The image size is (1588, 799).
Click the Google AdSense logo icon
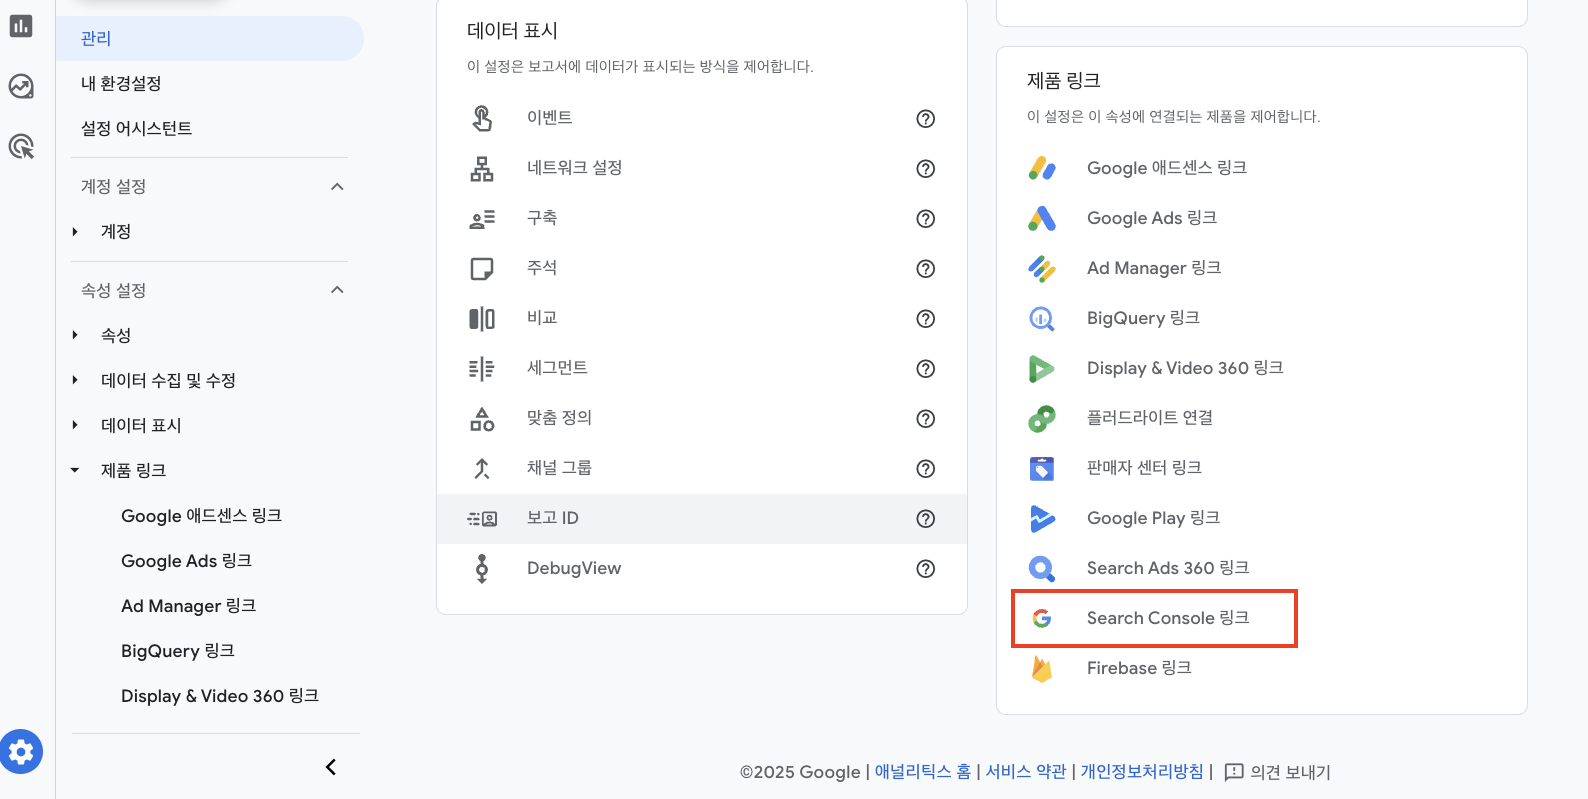(1042, 168)
